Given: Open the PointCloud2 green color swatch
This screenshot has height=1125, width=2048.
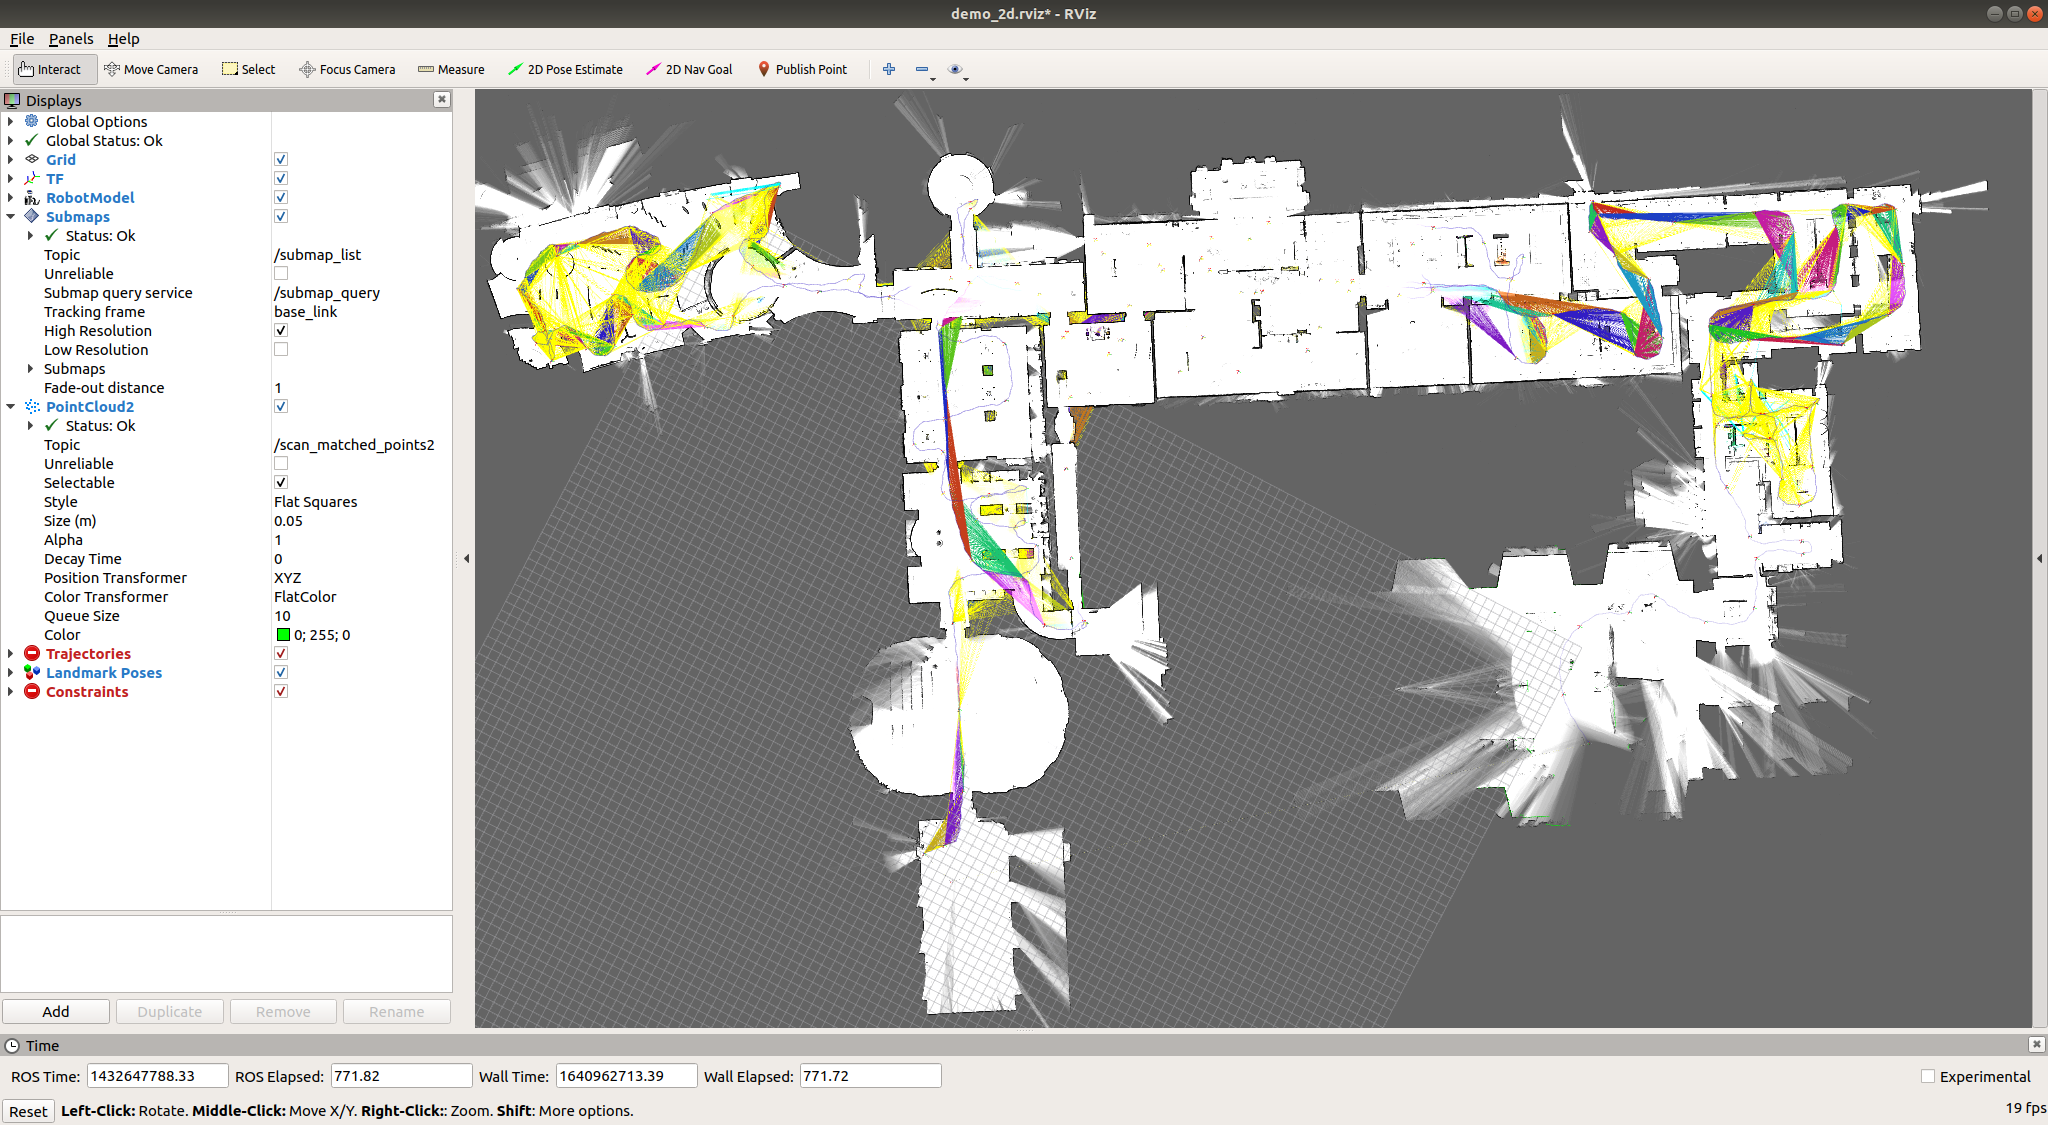Looking at the screenshot, I should [x=283, y=634].
